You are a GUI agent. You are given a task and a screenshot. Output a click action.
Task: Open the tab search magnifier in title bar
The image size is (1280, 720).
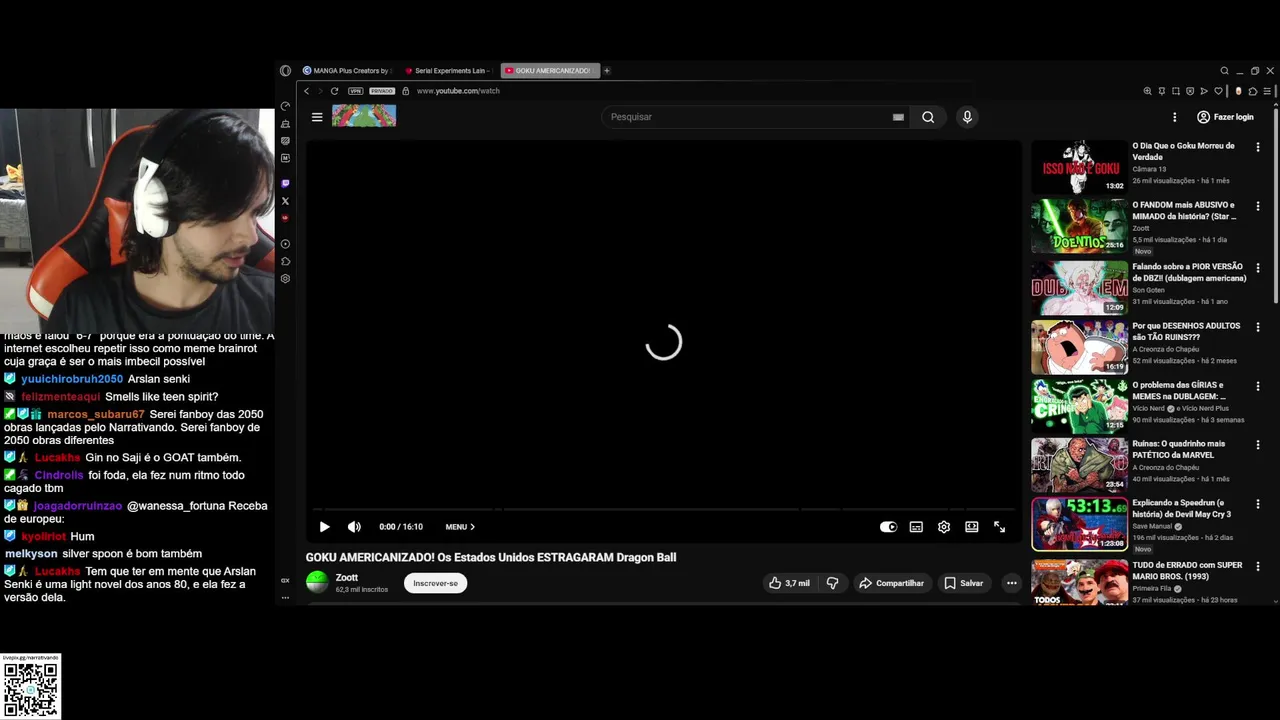[x=1224, y=71]
